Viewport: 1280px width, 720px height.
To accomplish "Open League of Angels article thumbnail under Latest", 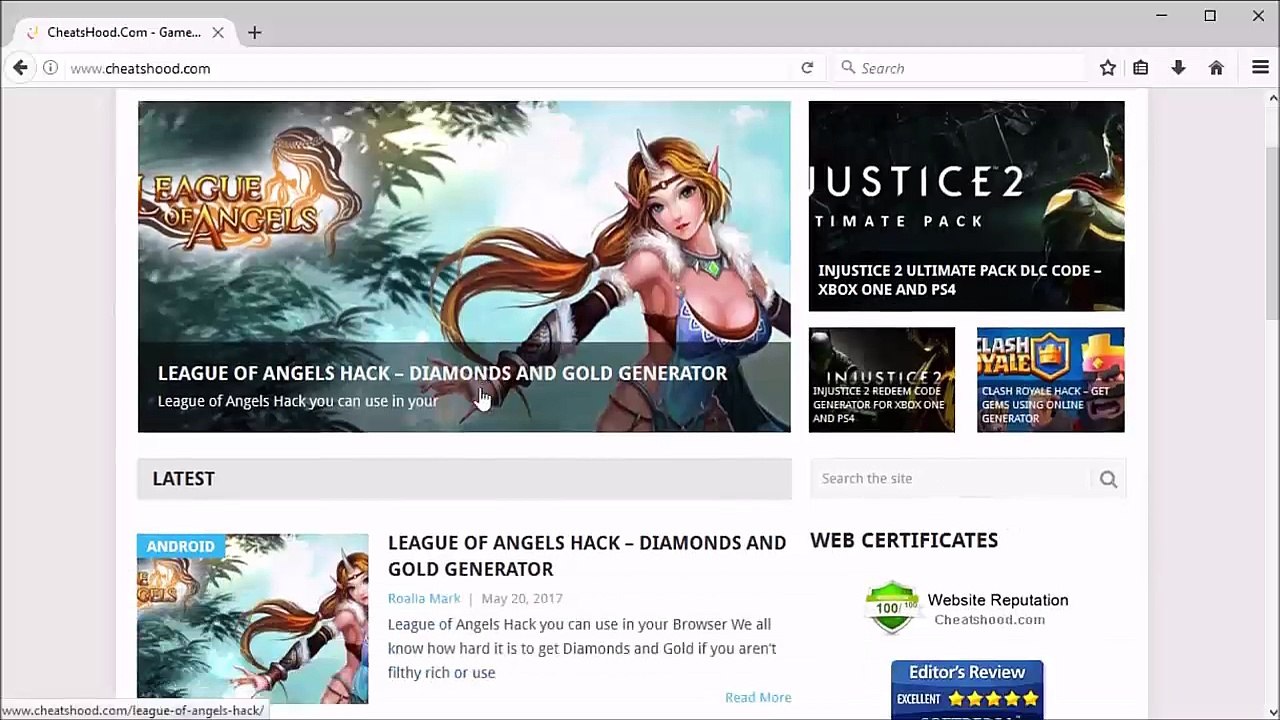I will pyautogui.click(x=253, y=618).
